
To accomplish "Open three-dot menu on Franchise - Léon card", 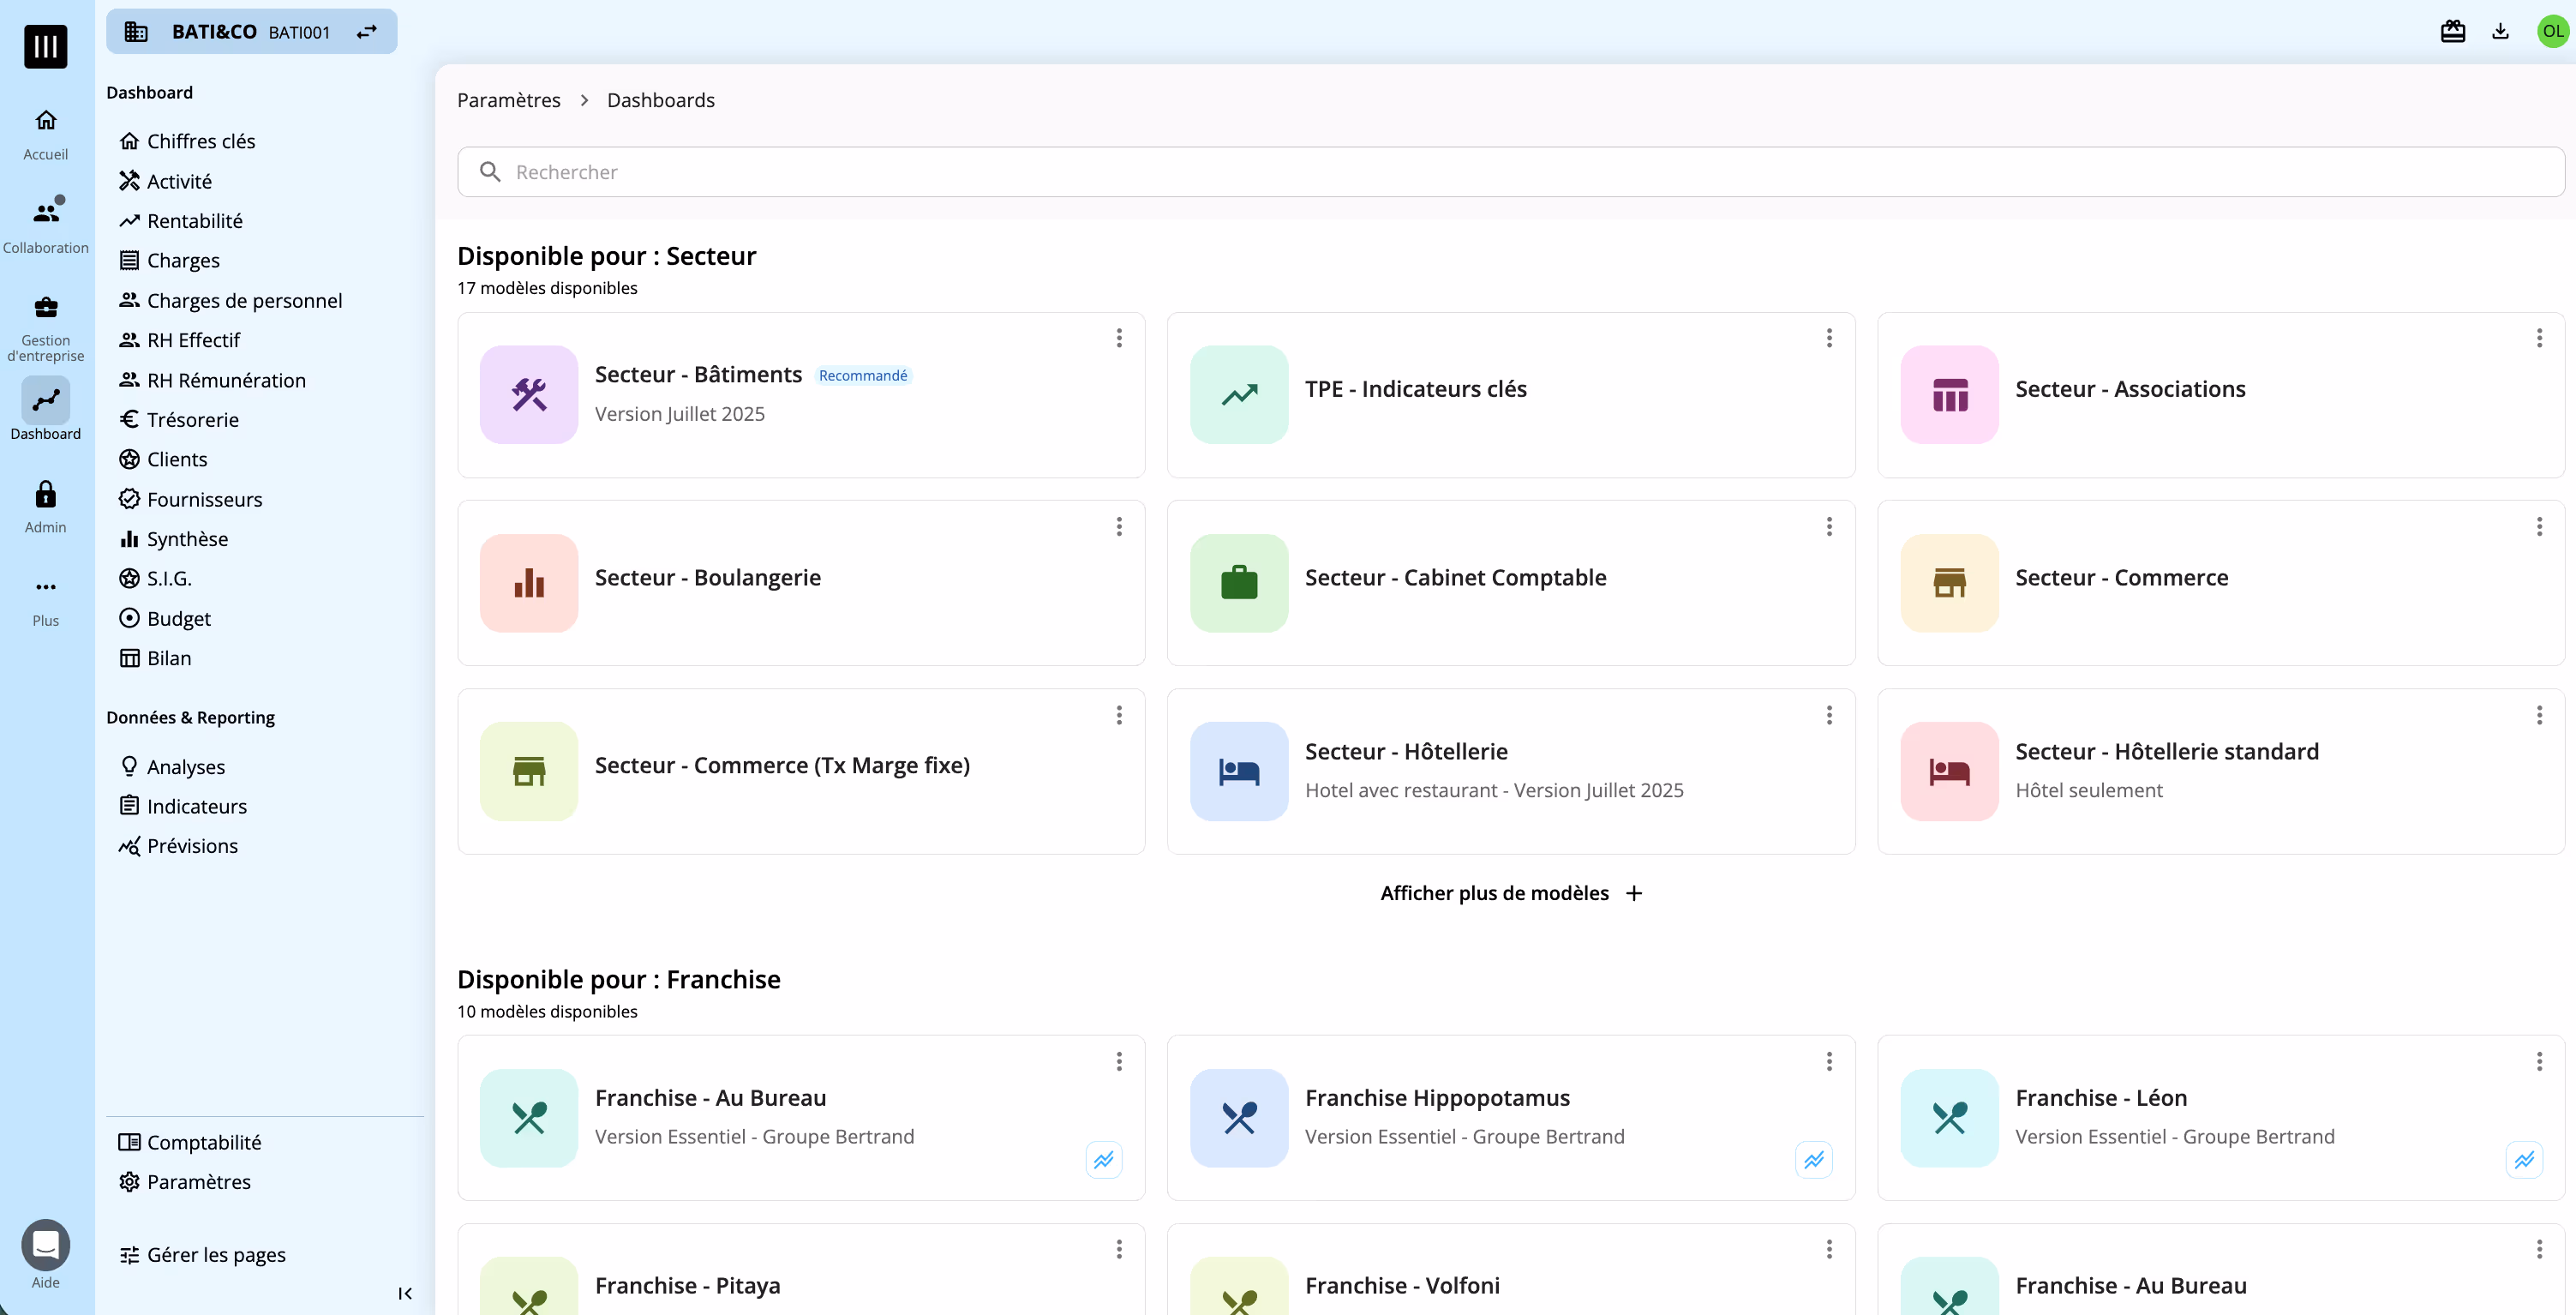I will (x=2538, y=1061).
